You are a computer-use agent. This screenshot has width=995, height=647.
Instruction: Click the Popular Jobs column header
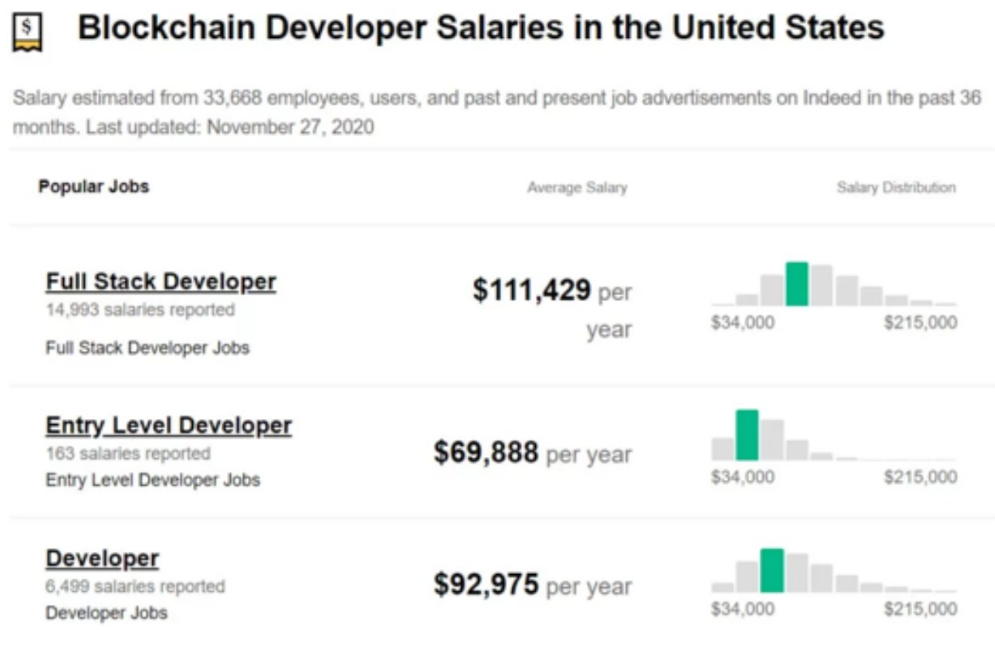(x=94, y=186)
